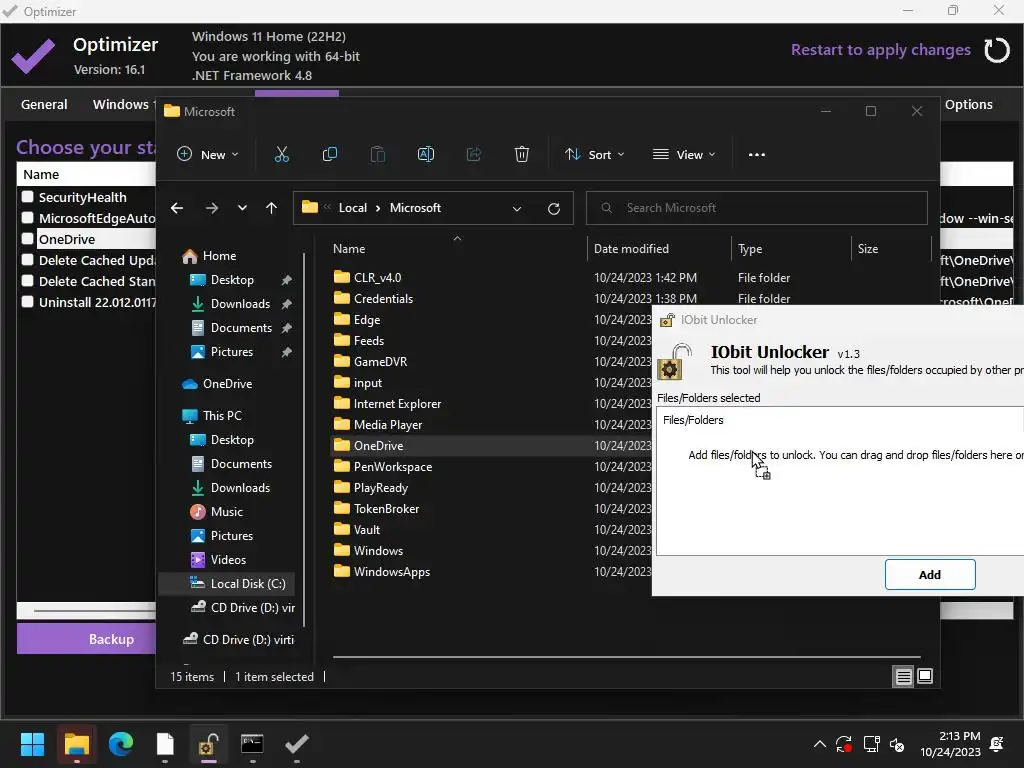Click the horizontal scrollbar in Explorer file list
This screenshot has width=1024, height=768.
626,657
